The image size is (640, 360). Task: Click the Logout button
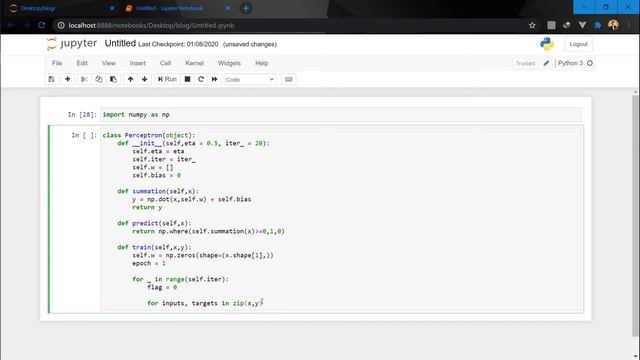click(578, 44)
